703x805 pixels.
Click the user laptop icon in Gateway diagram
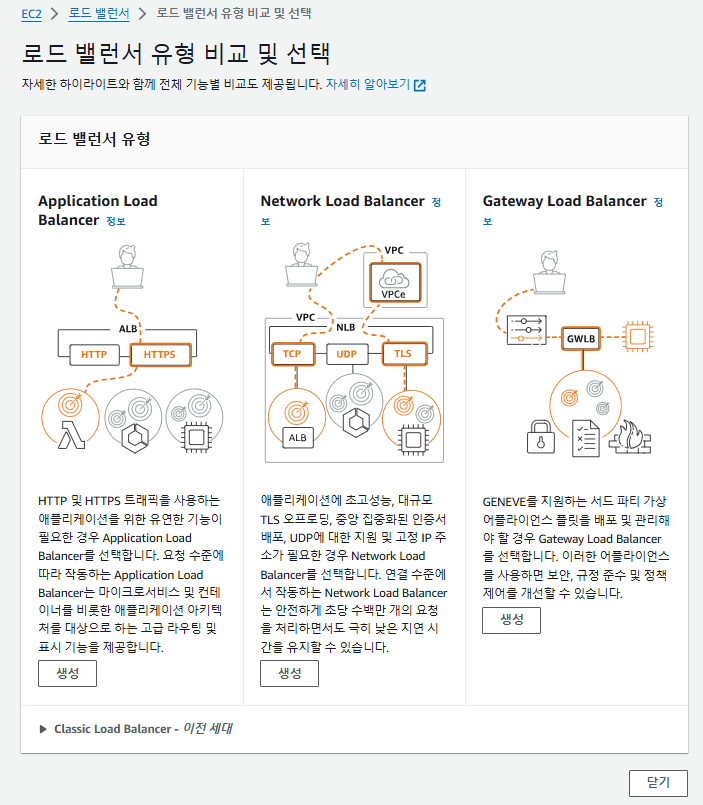549,272
